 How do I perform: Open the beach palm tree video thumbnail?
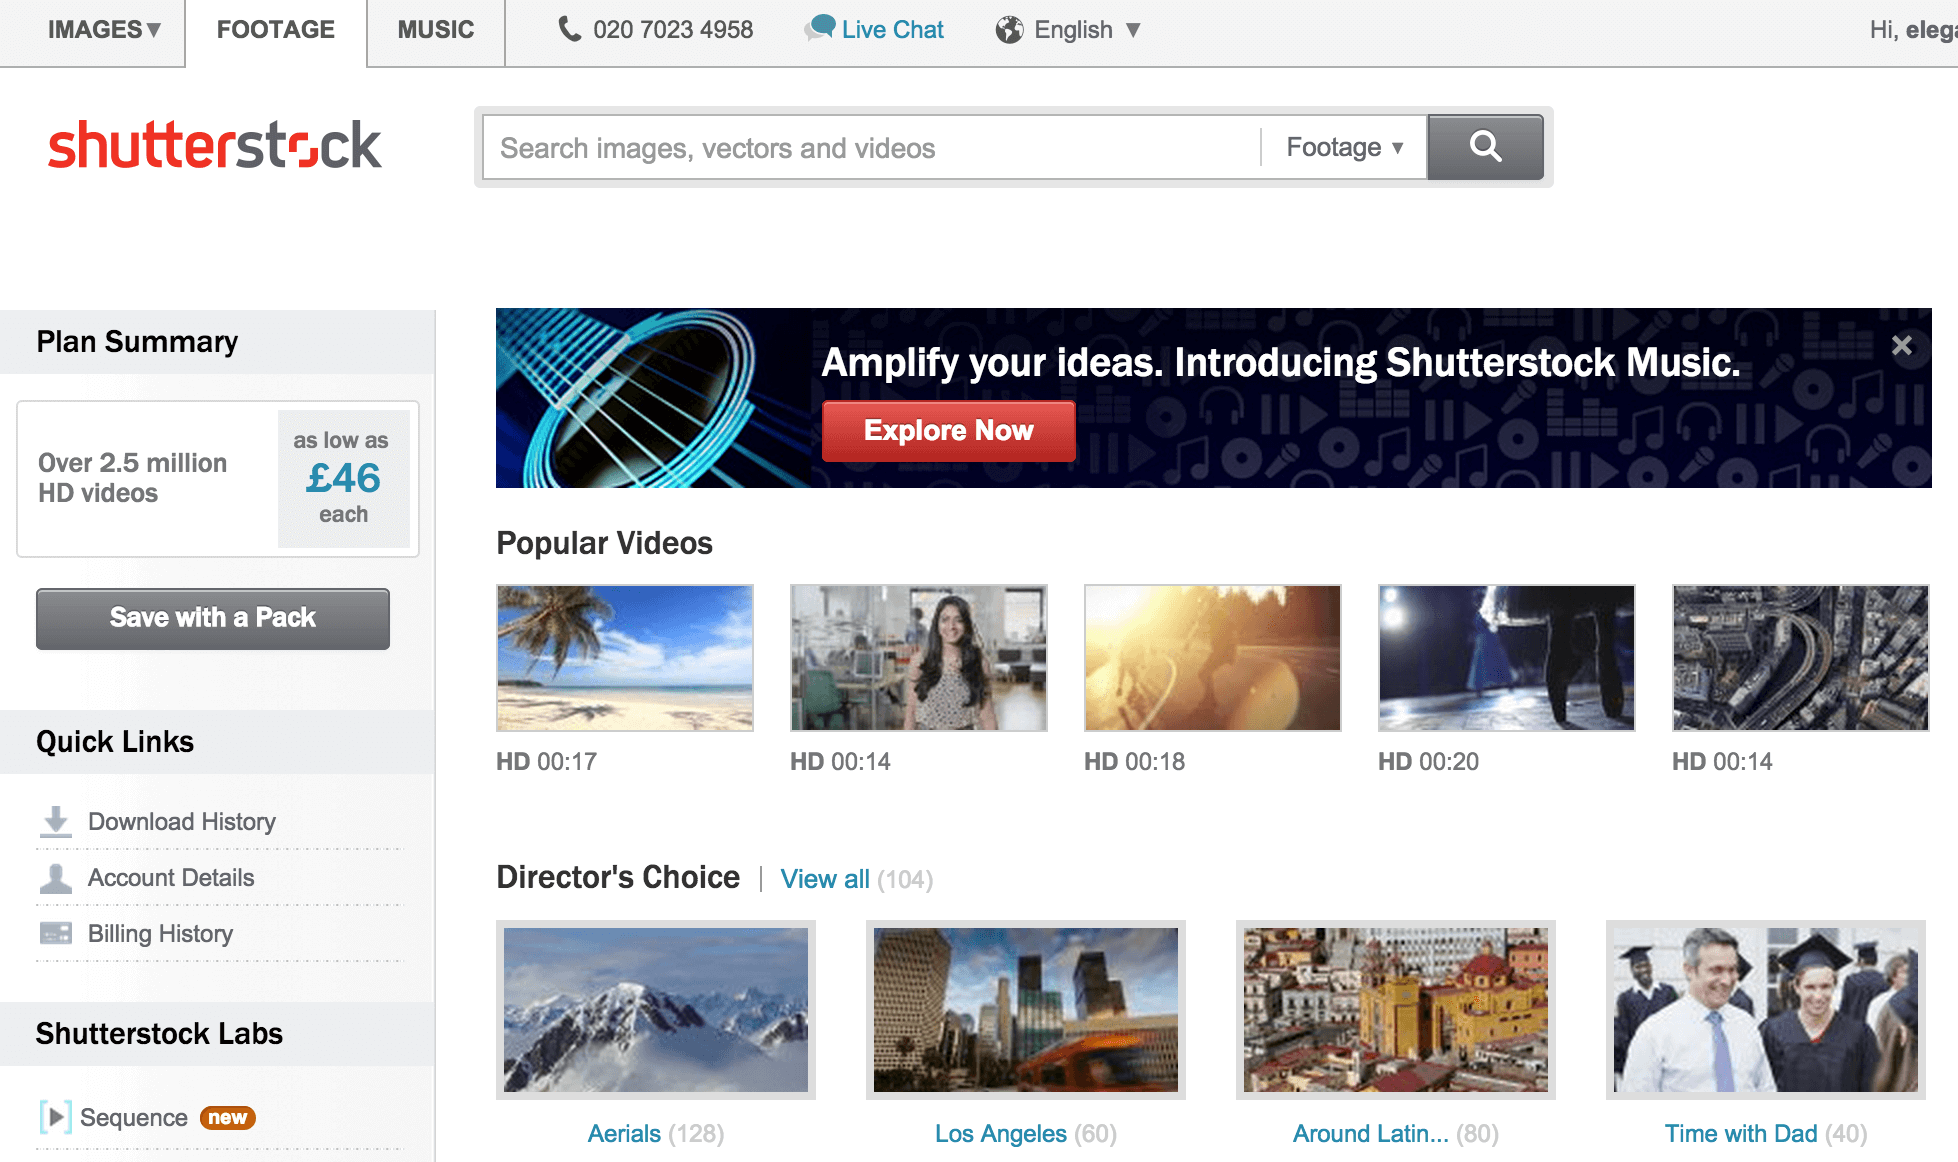click(x=624, y=658)
